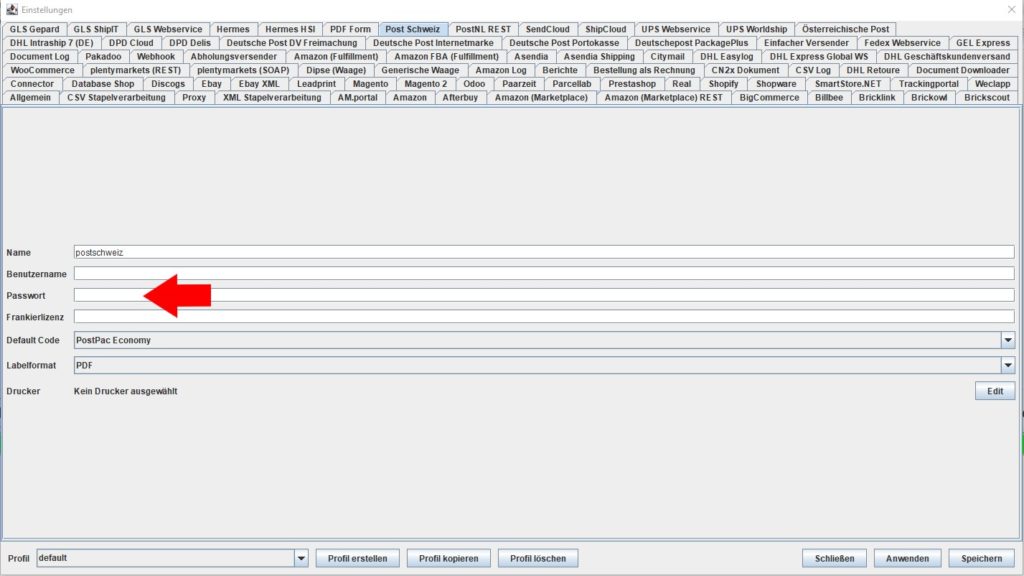Click the Edit printer button
This screenshot has height=576, width=1024.
coord(995,391)
